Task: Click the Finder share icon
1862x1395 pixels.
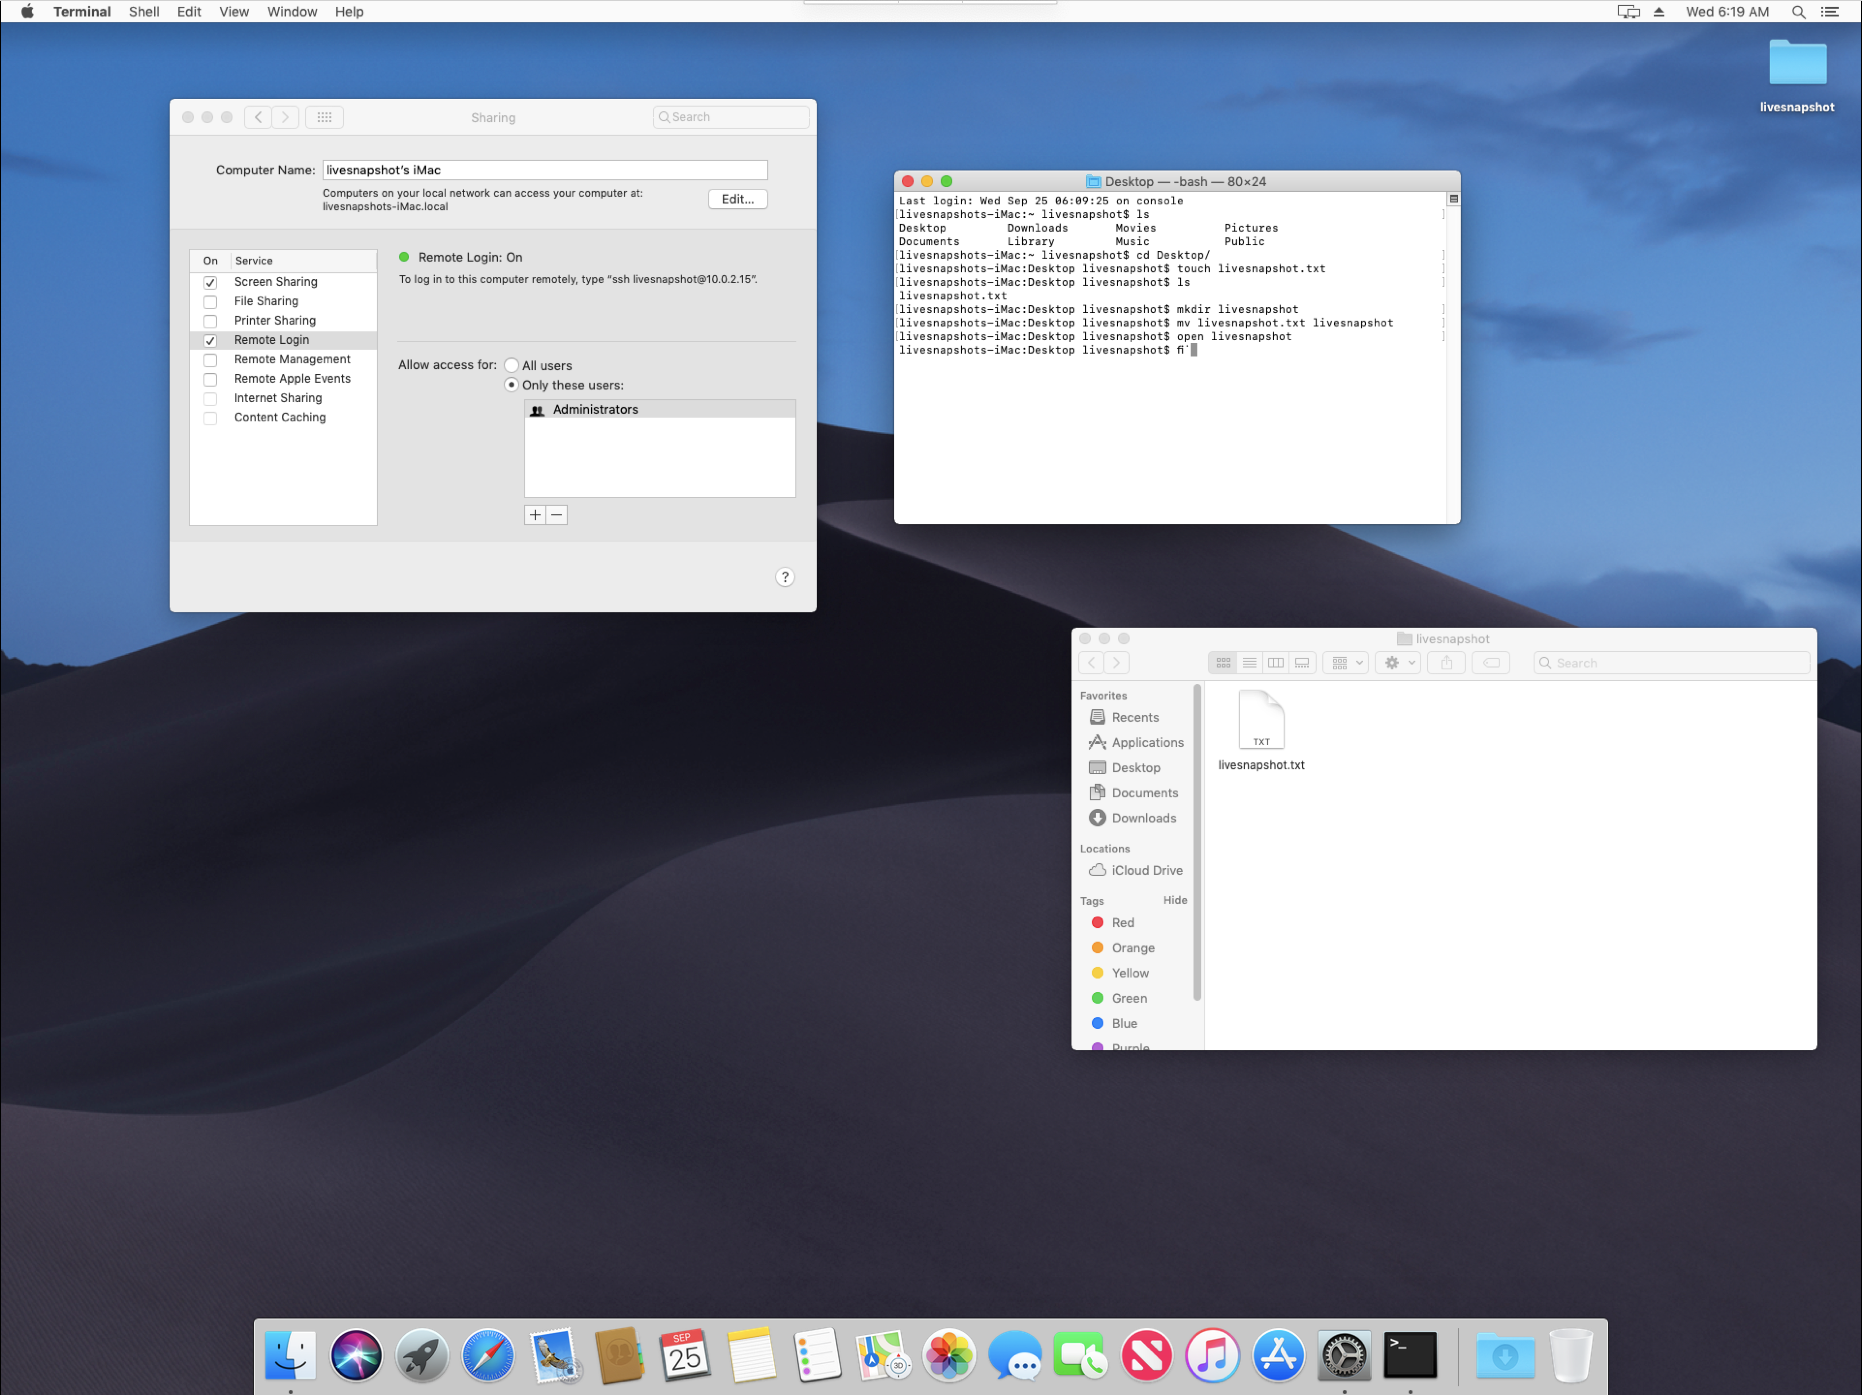Action: [x=1446, y=663]
